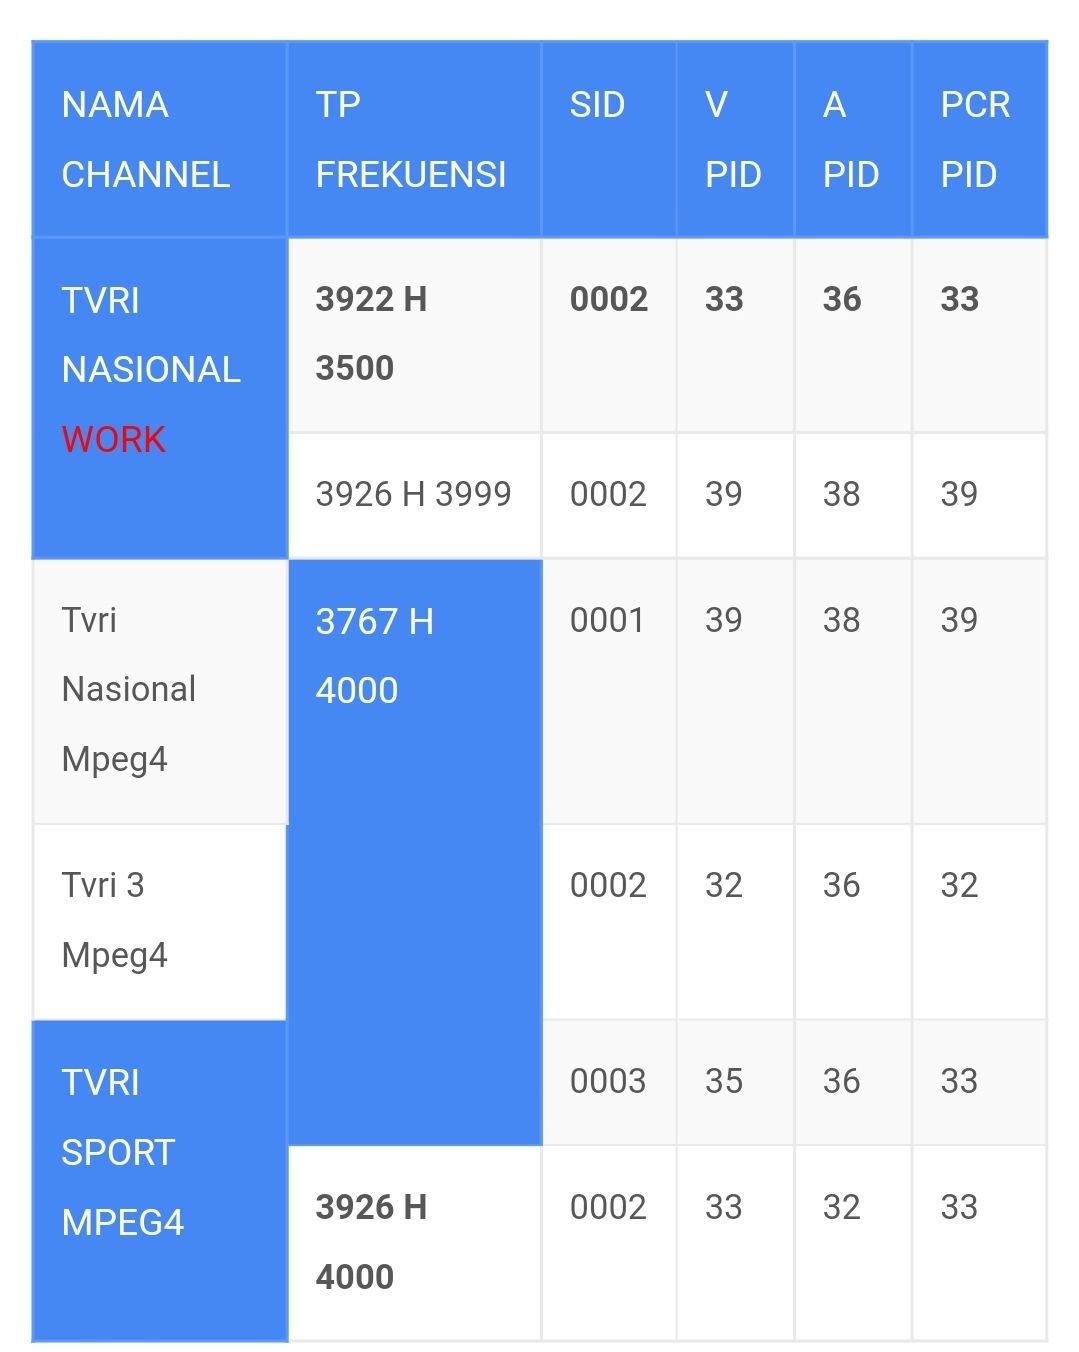Screen dimensions: 1079x1352
Task: Click the A PID header cell
Action: [x=853, y=139]
